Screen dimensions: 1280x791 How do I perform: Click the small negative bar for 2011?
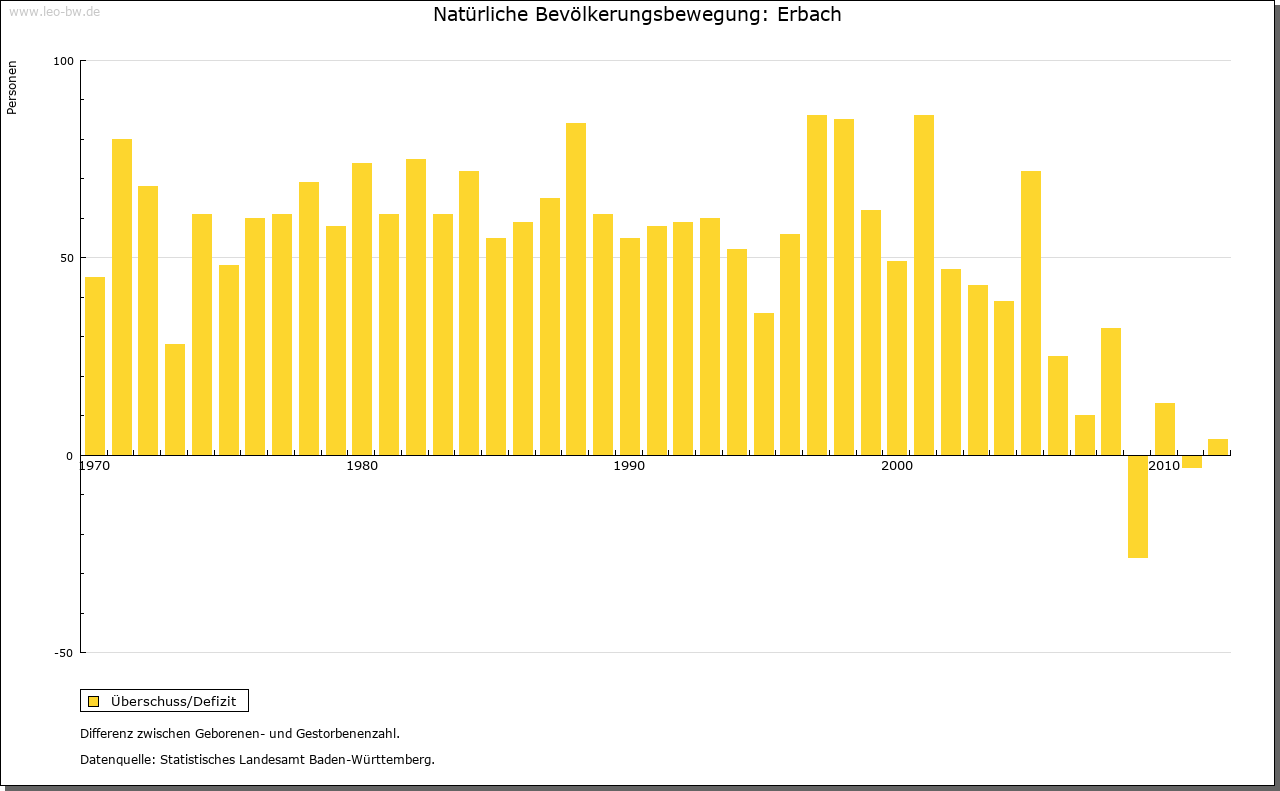pyautogui.click(x=1192, y=461)
